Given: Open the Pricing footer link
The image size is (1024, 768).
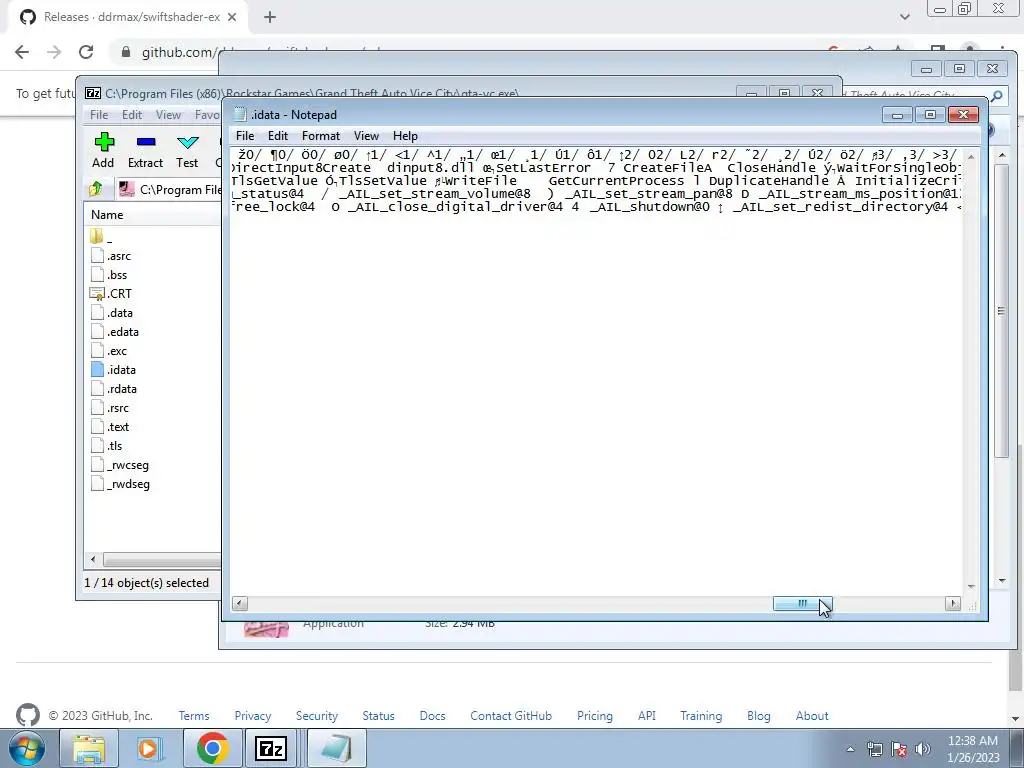Looking at the screenshot, I should (595, 716).
